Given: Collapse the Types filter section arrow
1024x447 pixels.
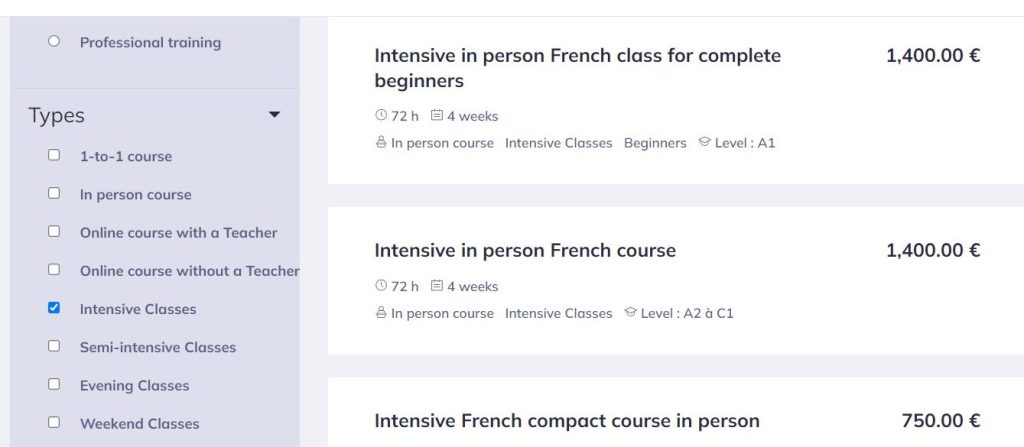Looking at the screenshot, I should [x=275, y=115].
